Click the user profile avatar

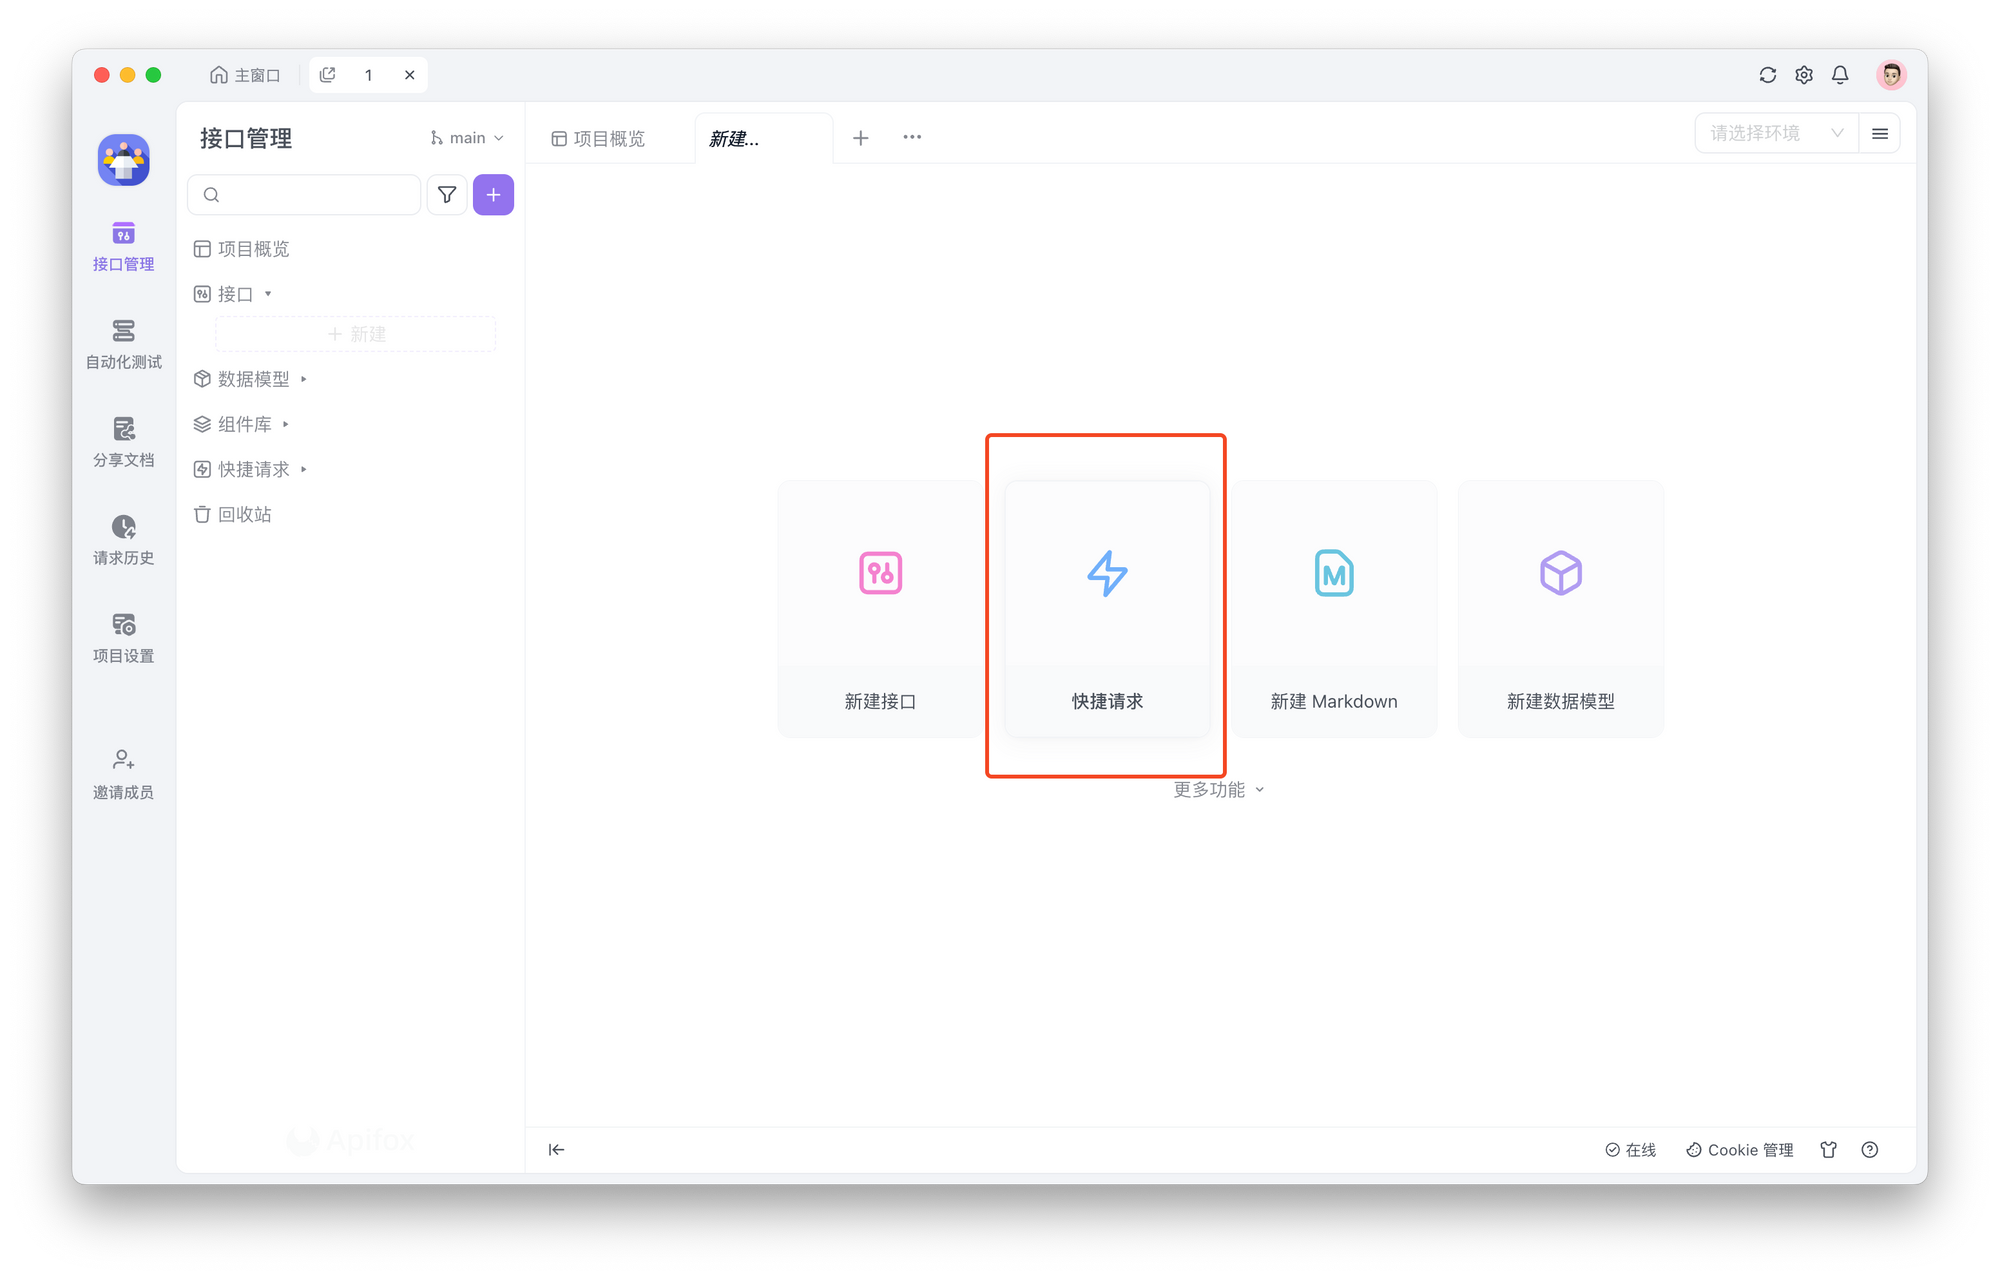tap(1891, 75)
